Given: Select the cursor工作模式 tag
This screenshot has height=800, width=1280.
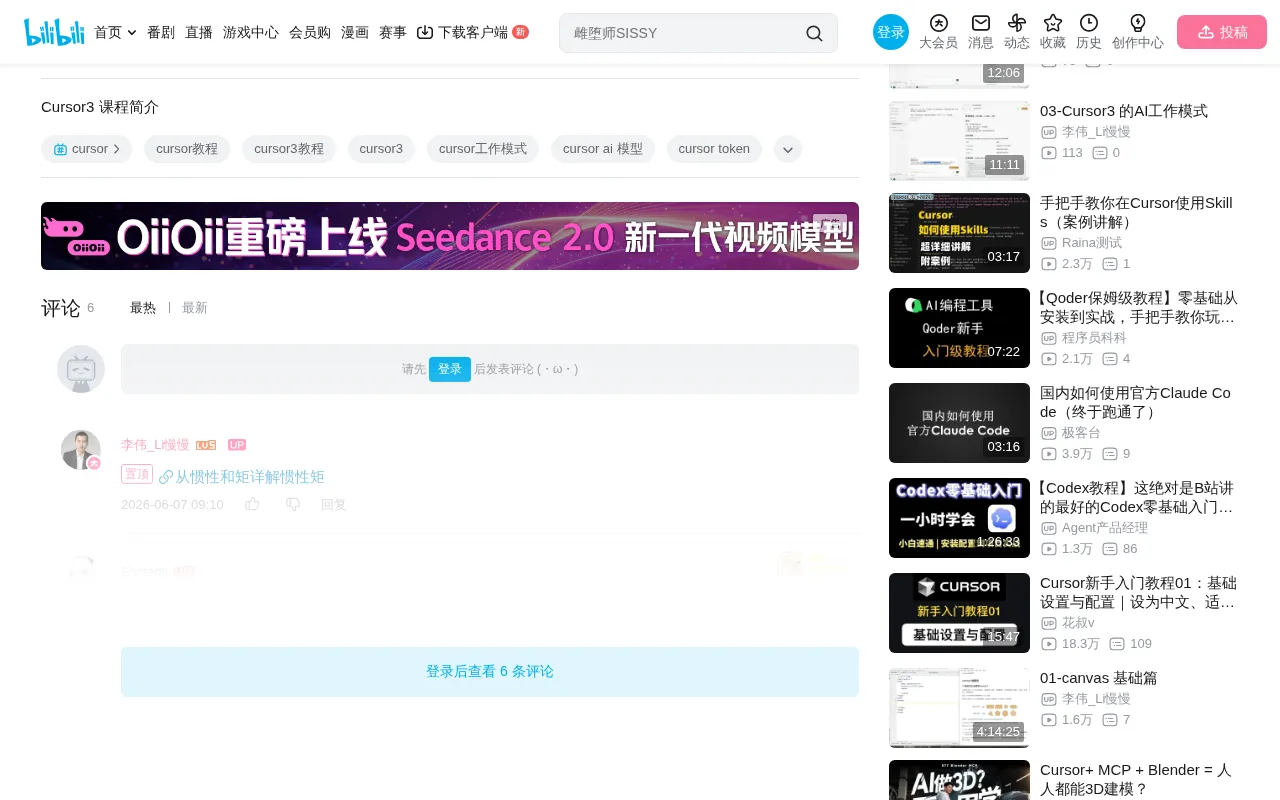Looking at the screenshot, I should coord(483,149).
